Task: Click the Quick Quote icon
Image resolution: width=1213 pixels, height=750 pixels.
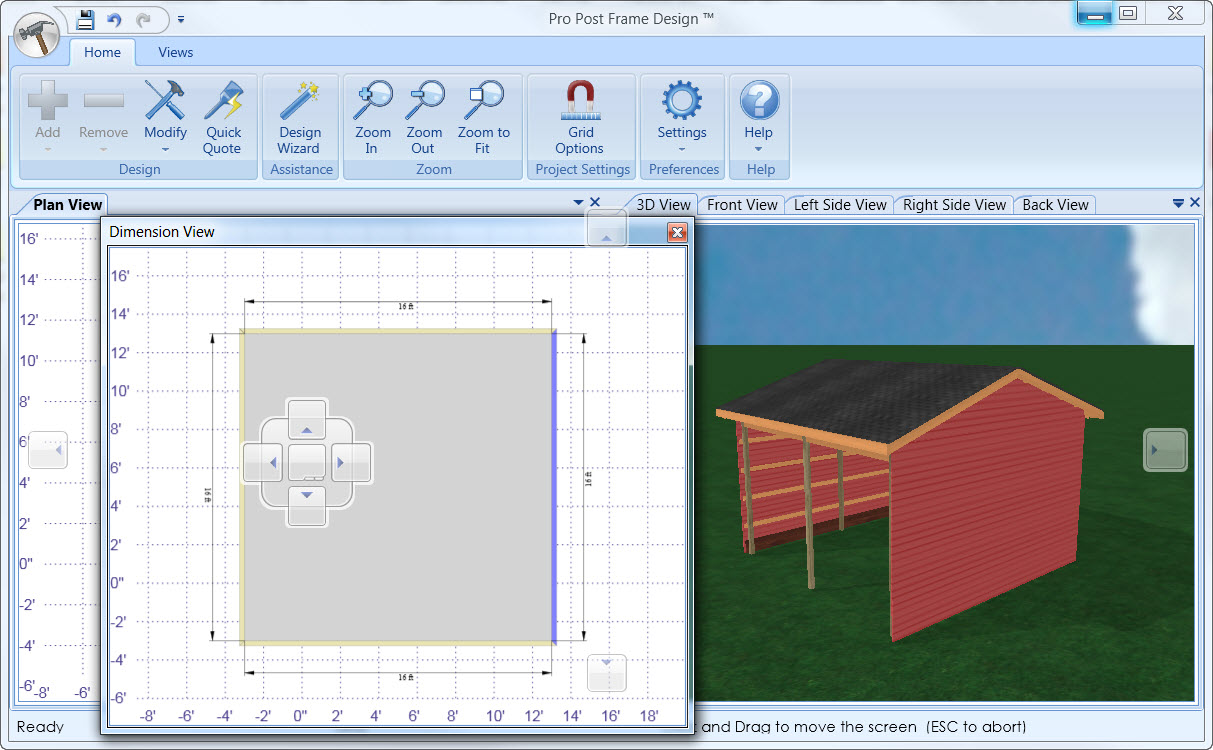Action: [223, 117]
